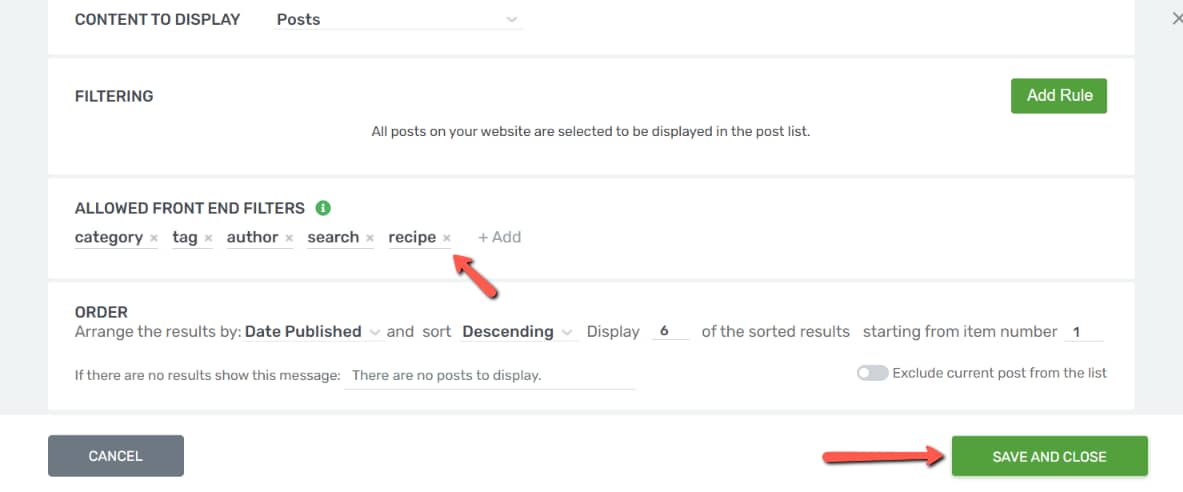The height and width of the screenshot is (492, 1183).
Task: Open the Descending sort order dropdown
Action: tap(518, 332)
